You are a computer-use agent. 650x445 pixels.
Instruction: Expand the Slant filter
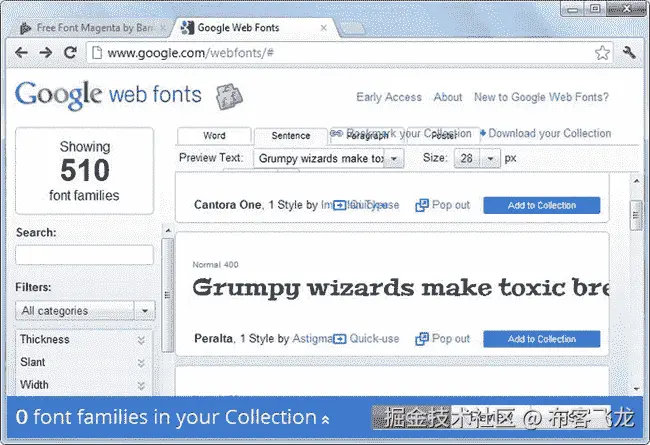point(141,363)
